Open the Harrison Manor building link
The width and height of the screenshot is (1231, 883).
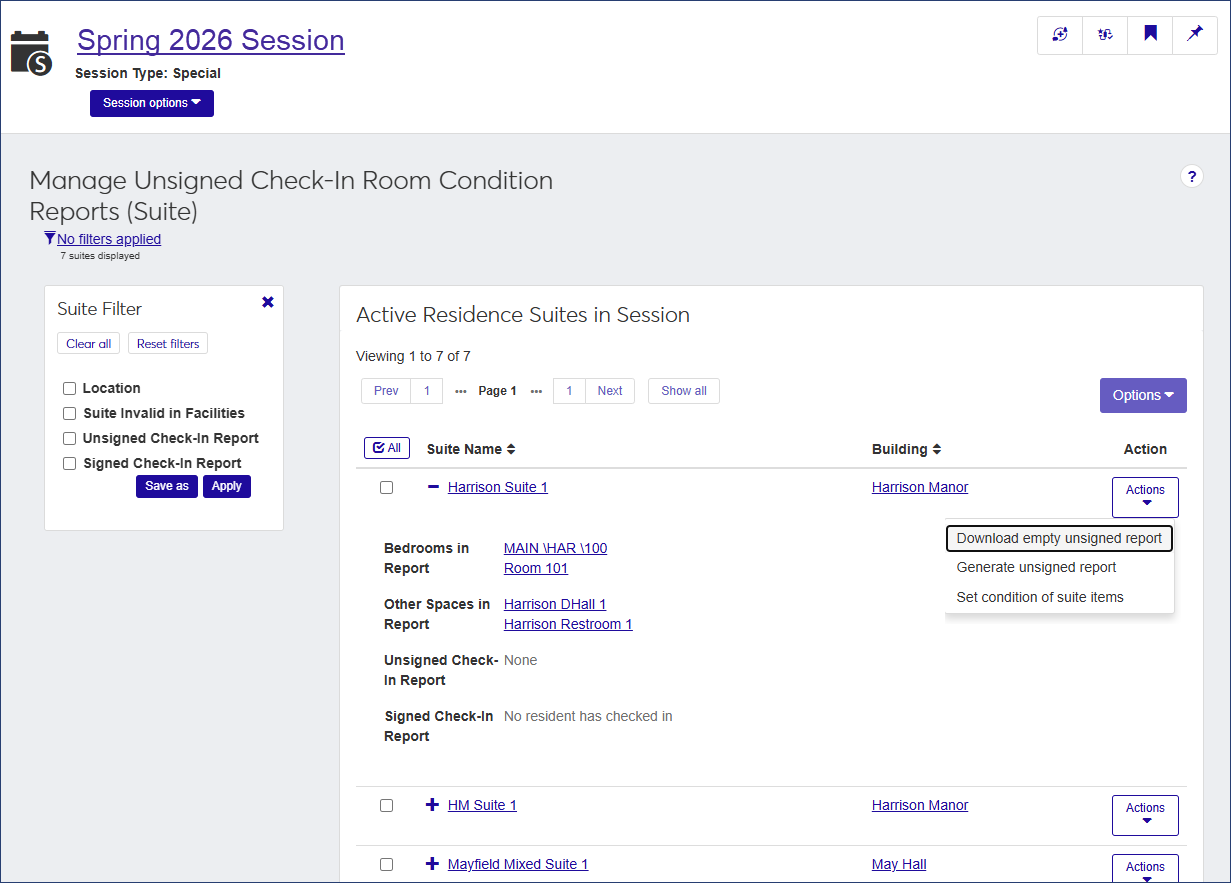point(919,487)
